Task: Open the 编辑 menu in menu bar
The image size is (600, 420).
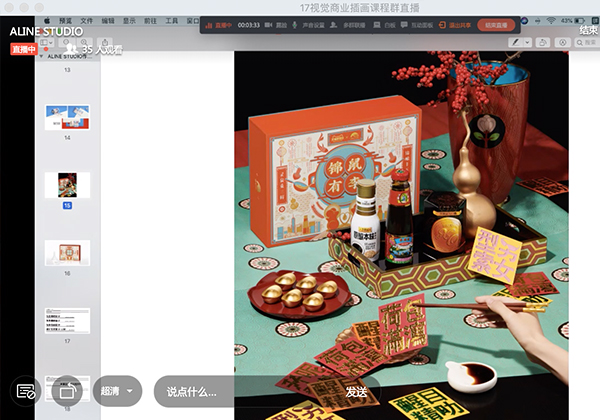Action: 108,19
